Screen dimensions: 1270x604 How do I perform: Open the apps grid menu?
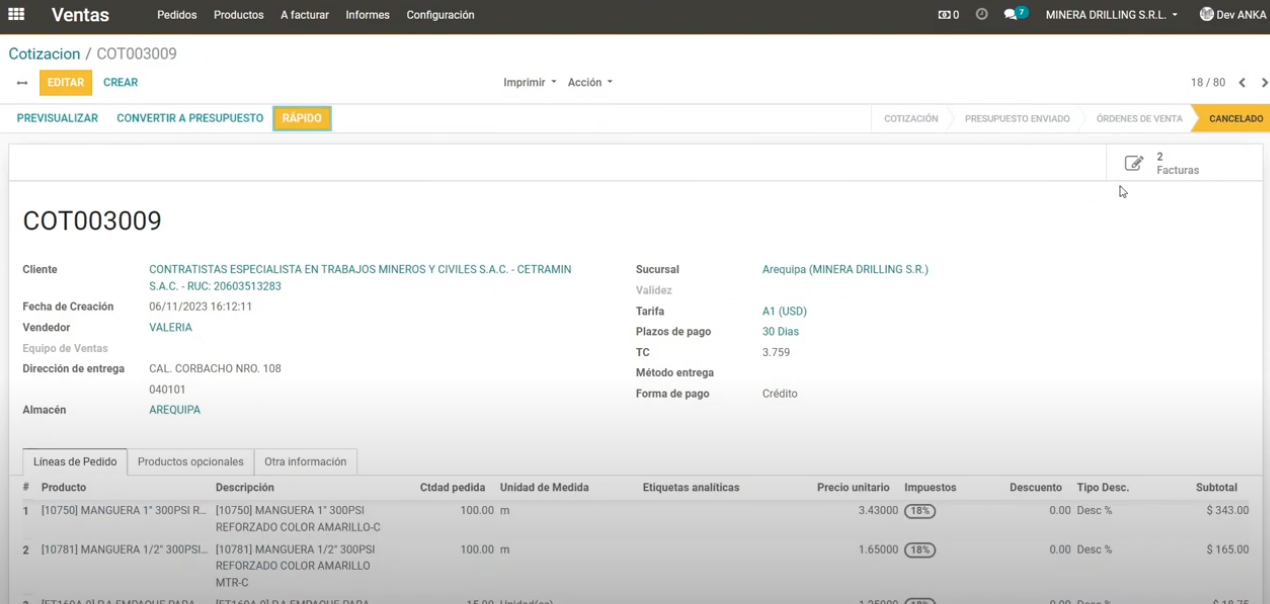16,15
